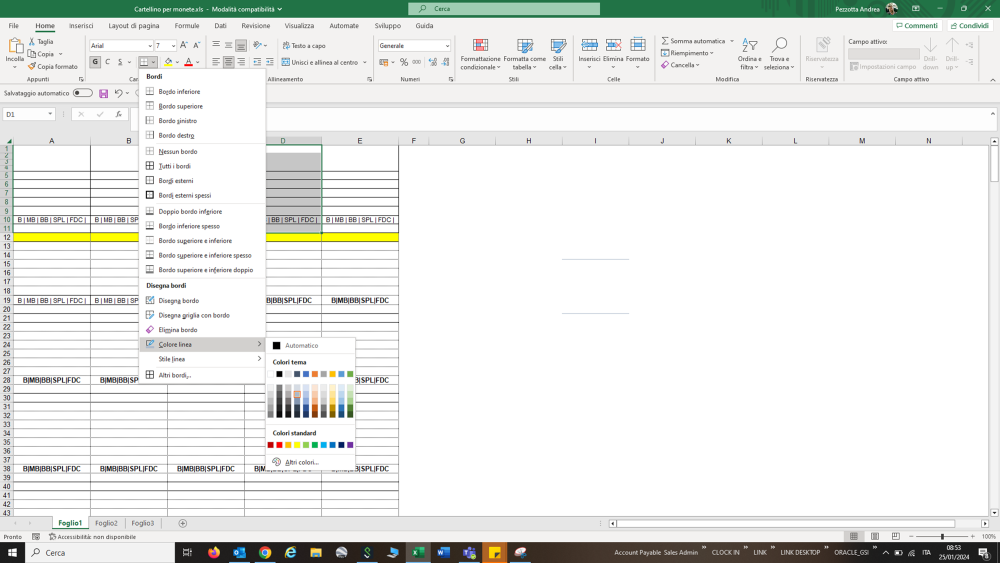This screenshot has width=1000, height=563.
Task: Pick the red standard color swatch
Action: point(279,445)
